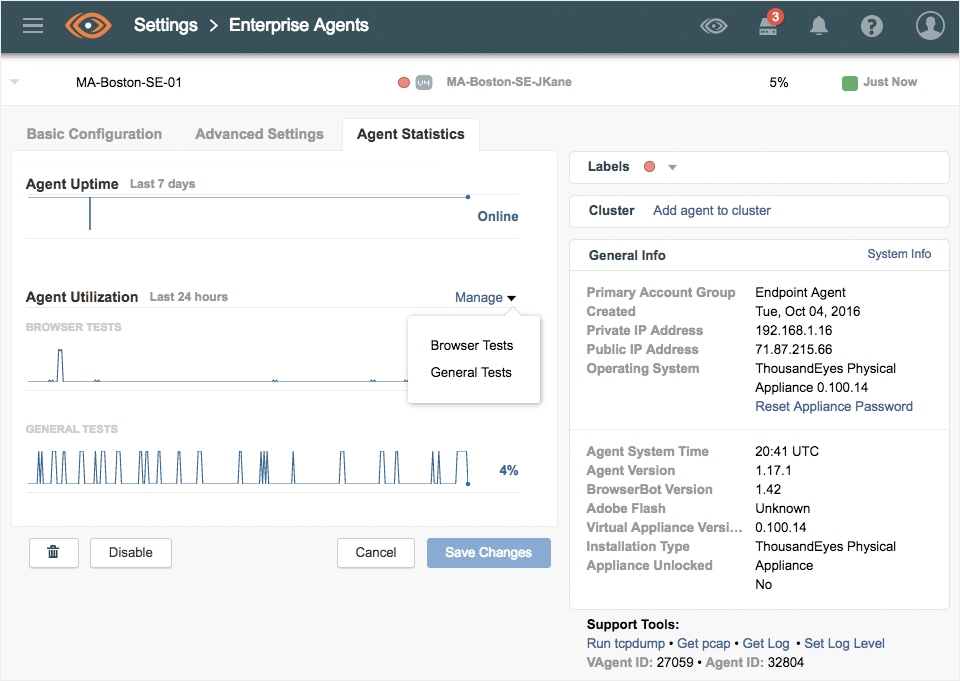Switch to Advanced Settings tab
This screenshot has height=681, width=960.
coord(259,134)
